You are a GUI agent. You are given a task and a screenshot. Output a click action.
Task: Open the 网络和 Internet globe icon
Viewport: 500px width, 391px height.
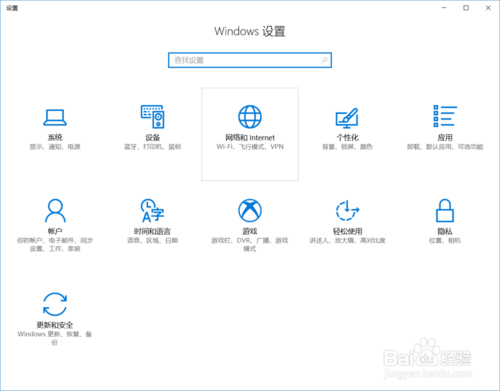pyautogui.click(x=250, y=117)
